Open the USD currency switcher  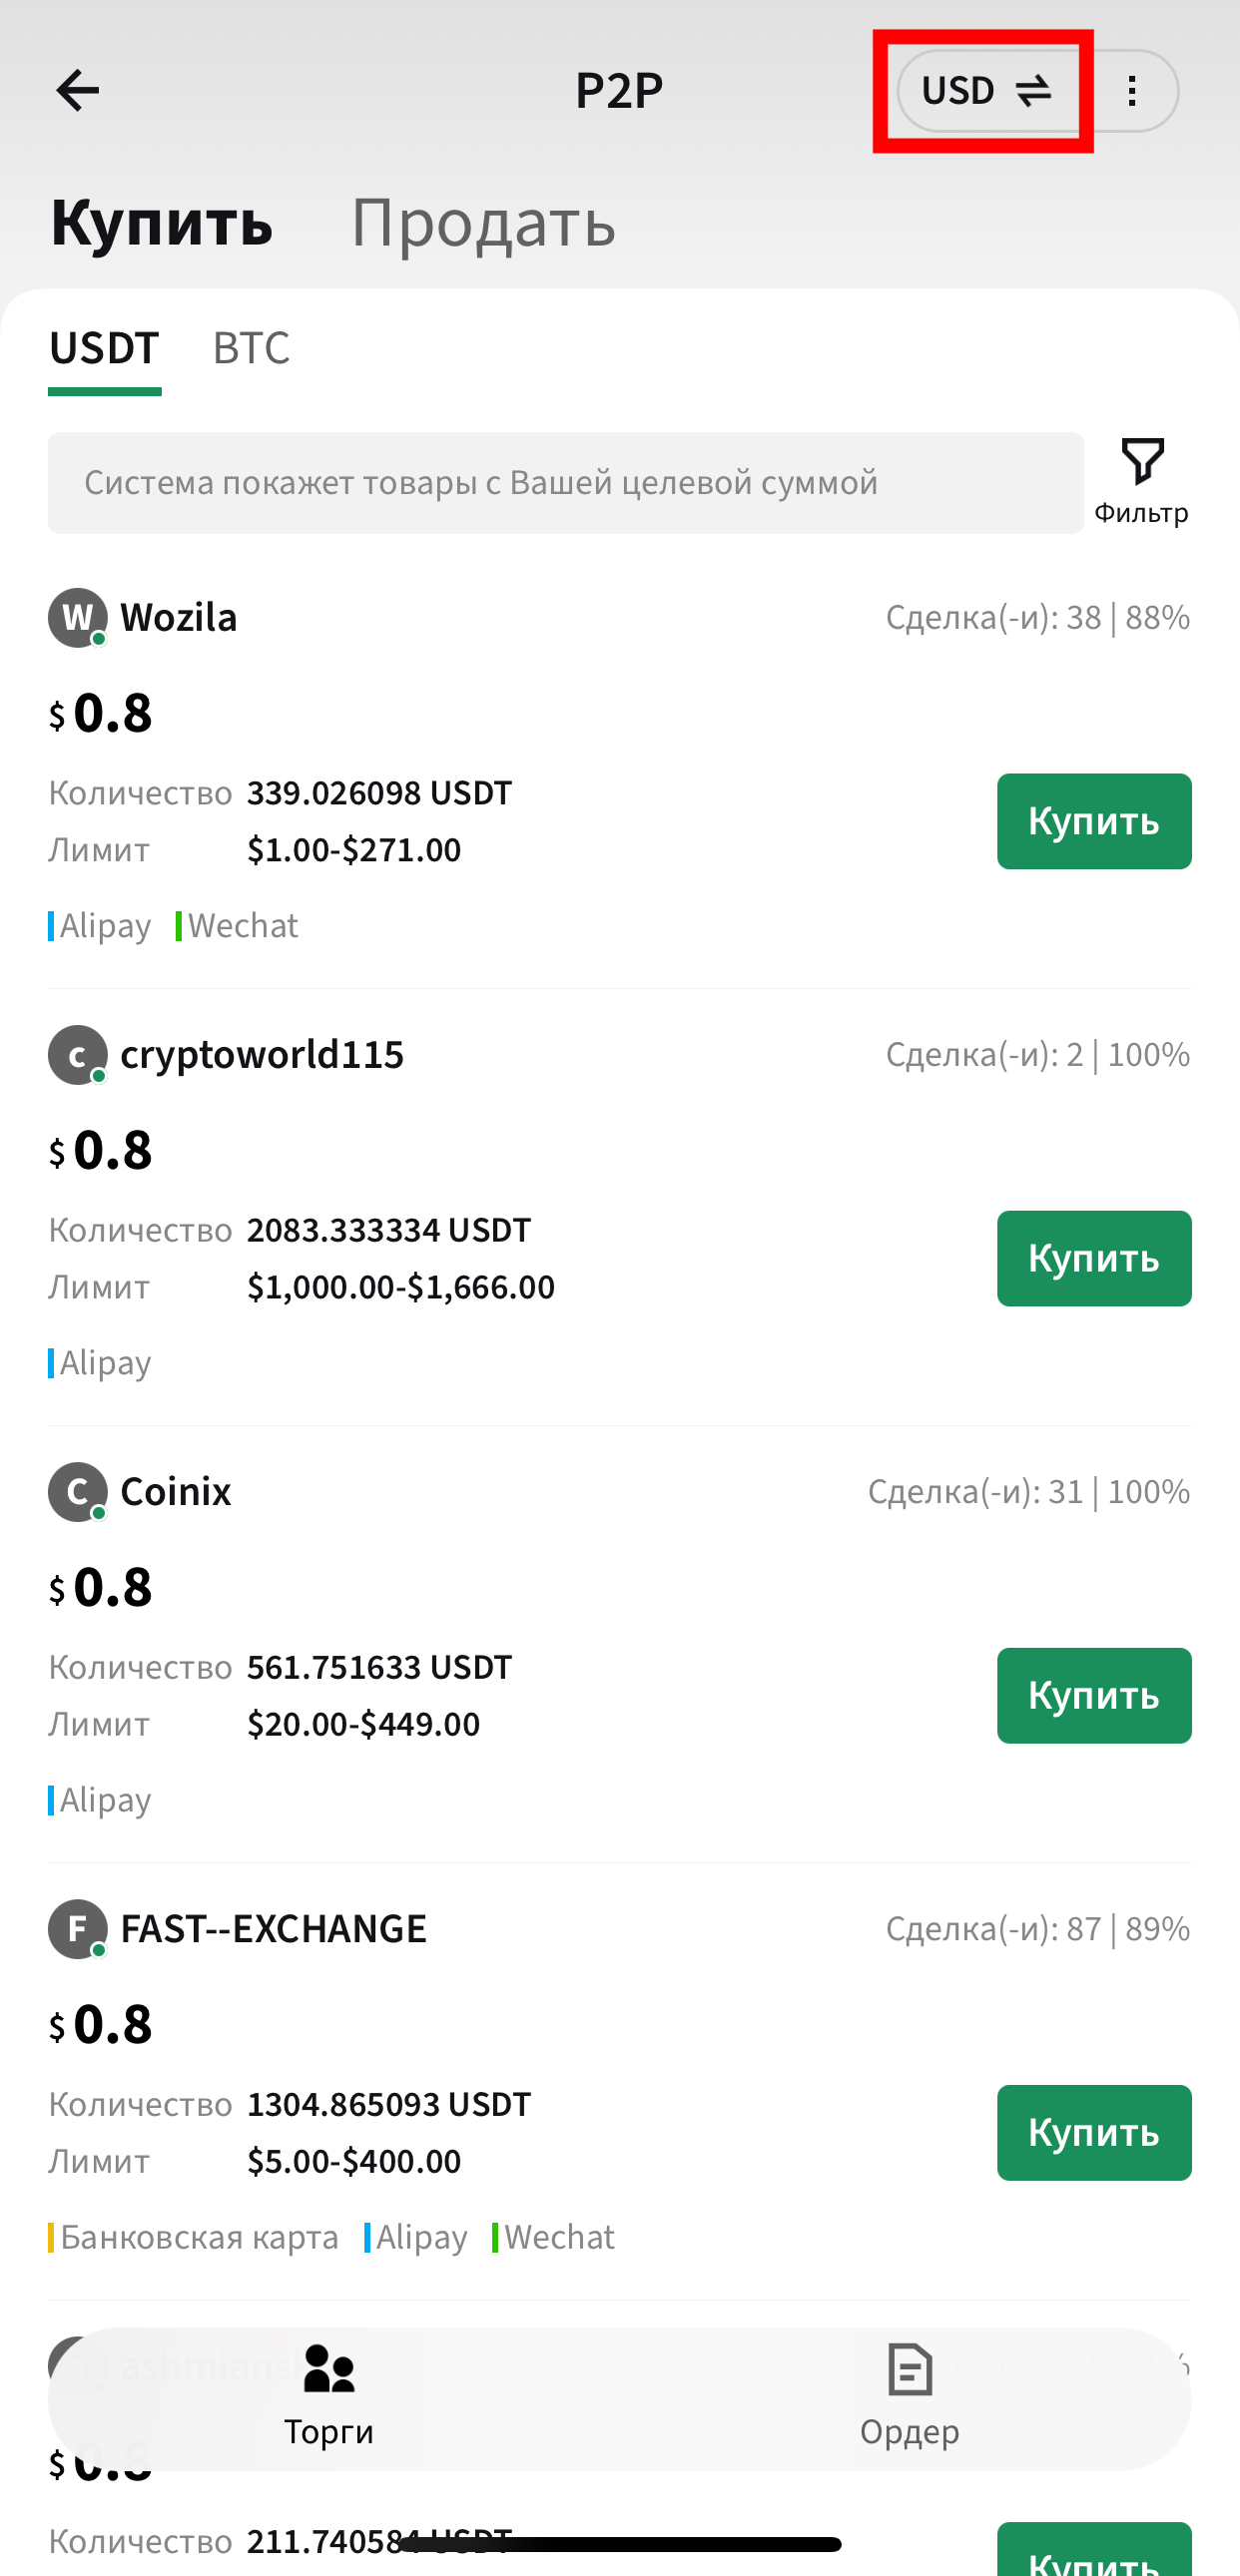coord(986,91)
